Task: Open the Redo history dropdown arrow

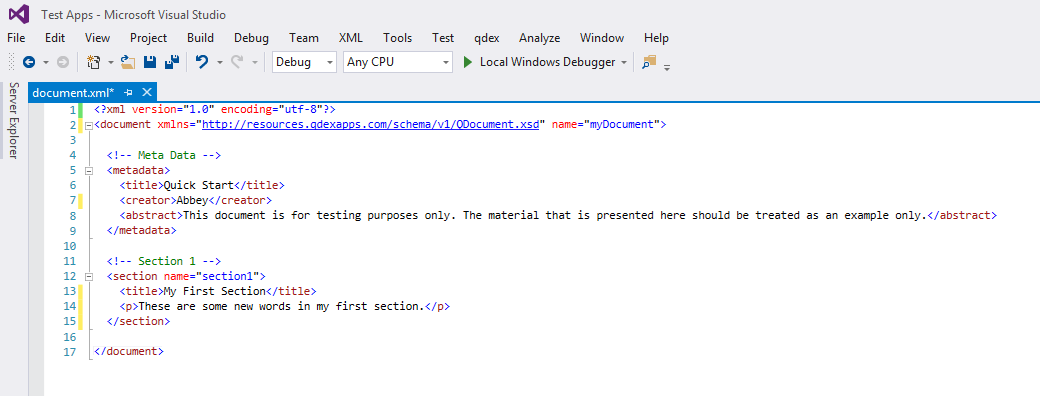Action: pos(255,62)
